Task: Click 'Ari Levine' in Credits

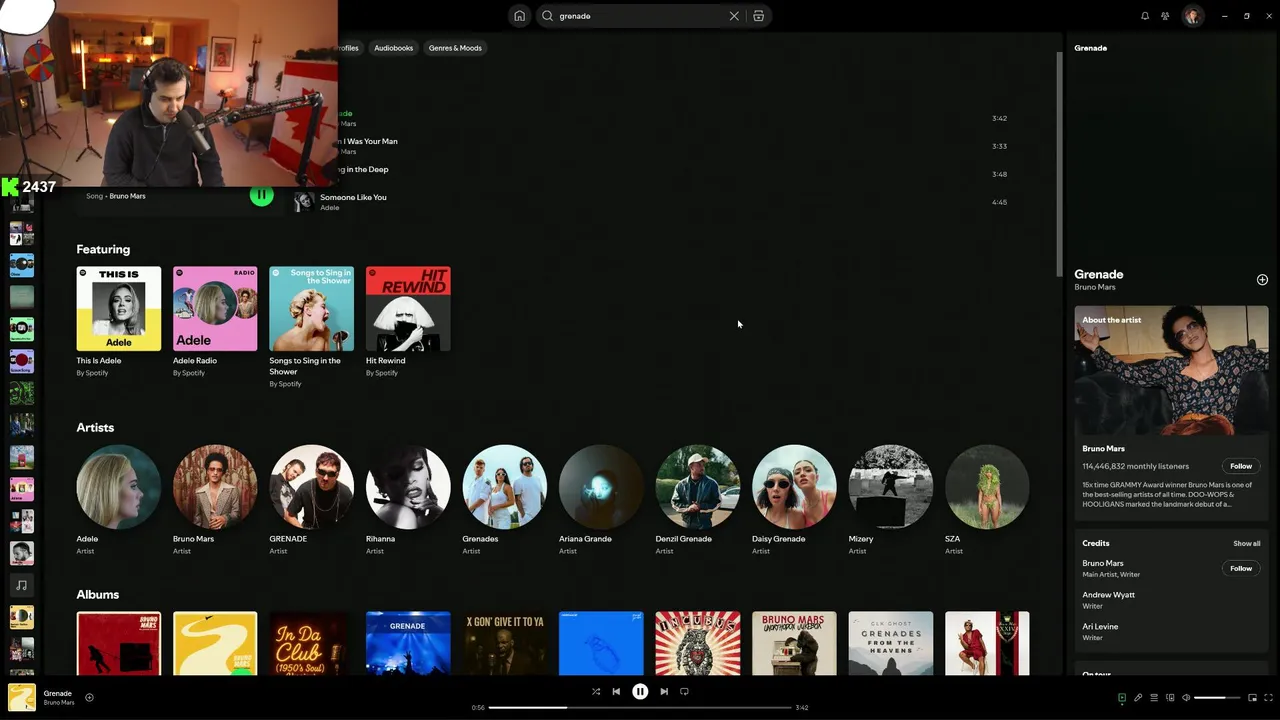Action: tap(1100, 627)
